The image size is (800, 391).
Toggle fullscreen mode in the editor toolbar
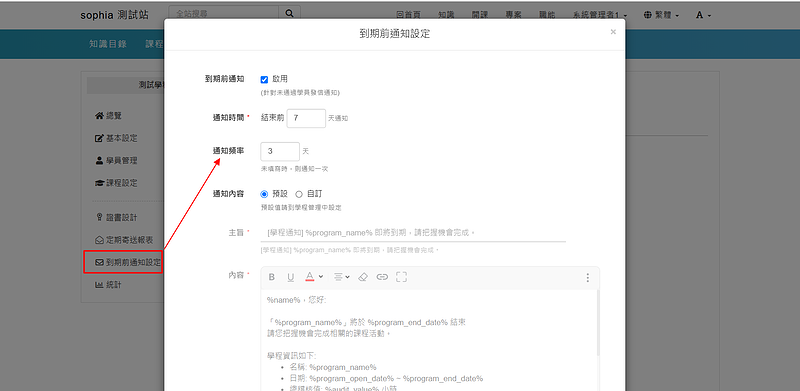pos(402,277)
